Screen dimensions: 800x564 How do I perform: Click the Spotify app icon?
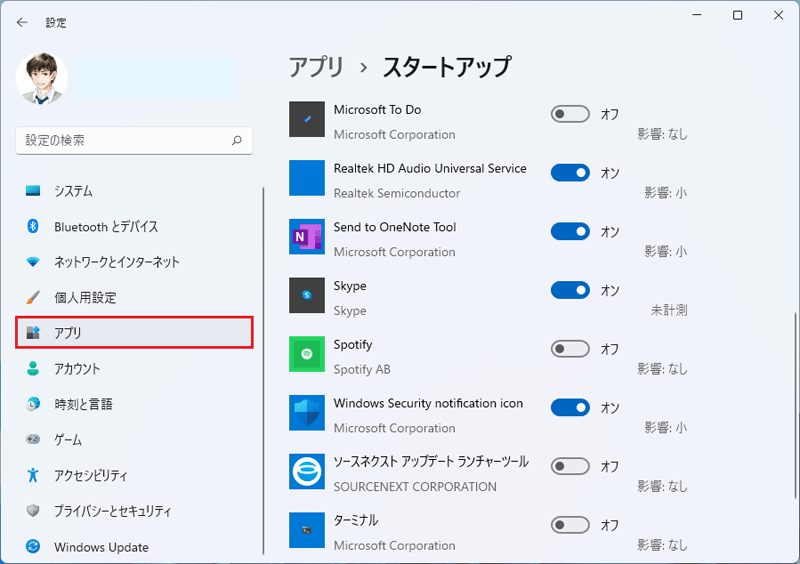click(307, 354)
